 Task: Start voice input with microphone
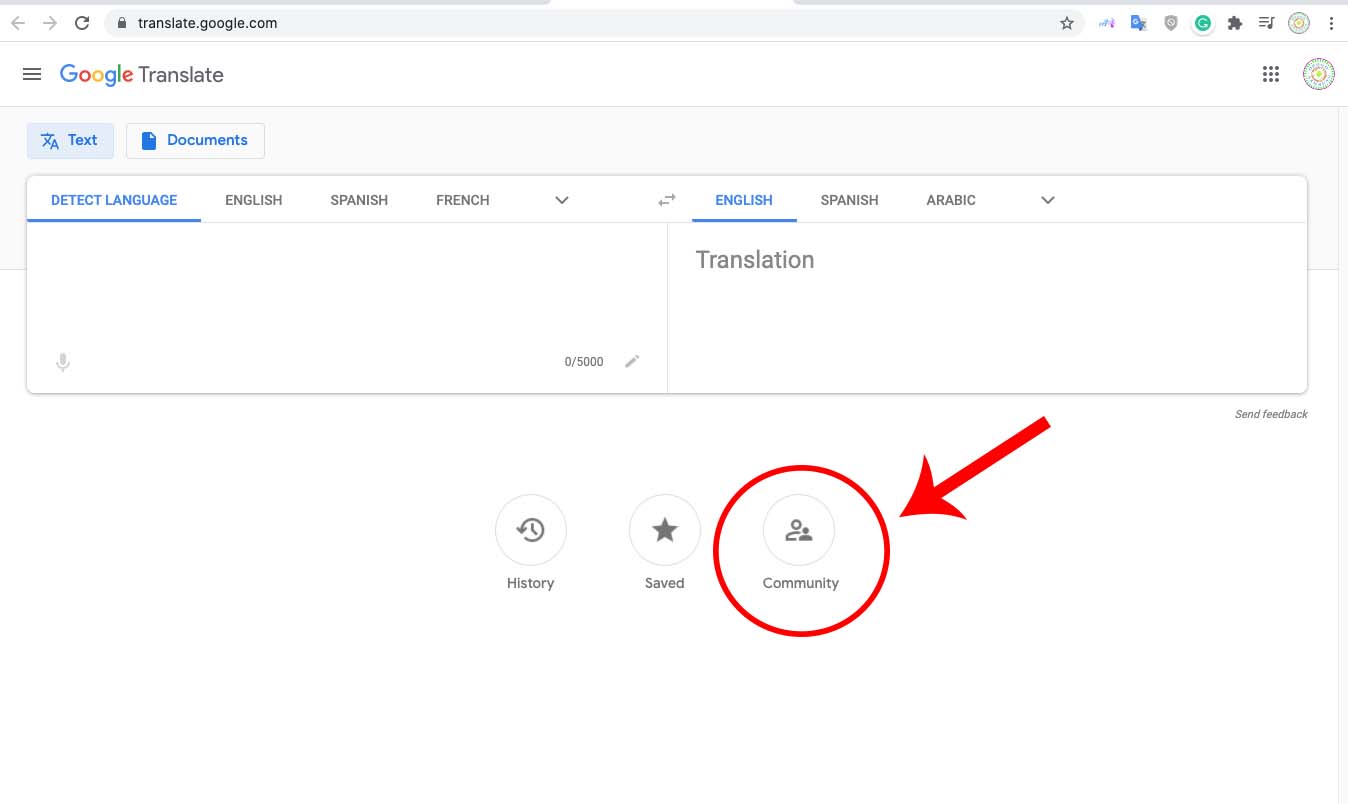(63, 362)
